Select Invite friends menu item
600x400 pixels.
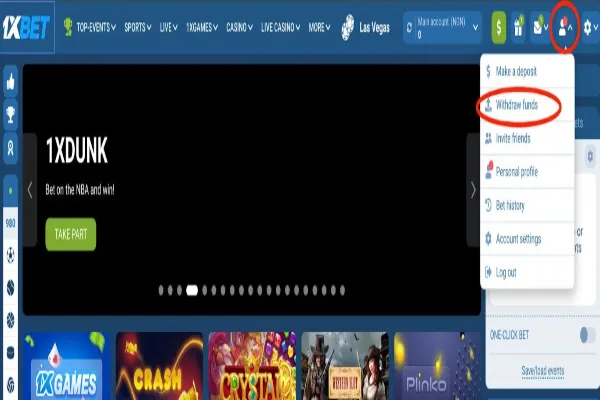tap(527, 138)
